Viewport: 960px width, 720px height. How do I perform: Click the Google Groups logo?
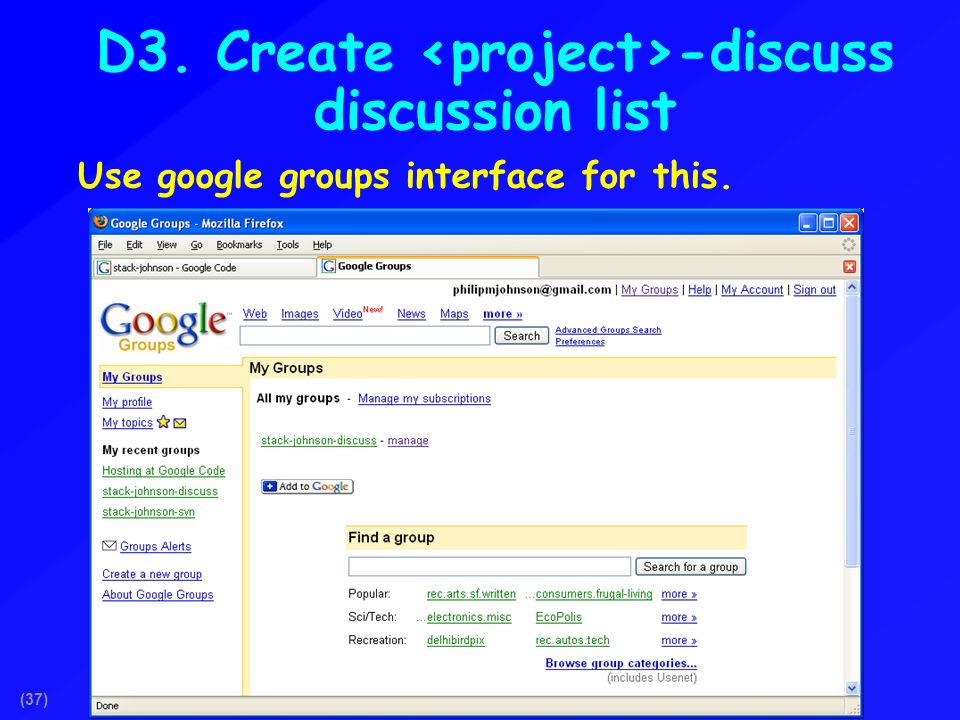click(164, 328)
